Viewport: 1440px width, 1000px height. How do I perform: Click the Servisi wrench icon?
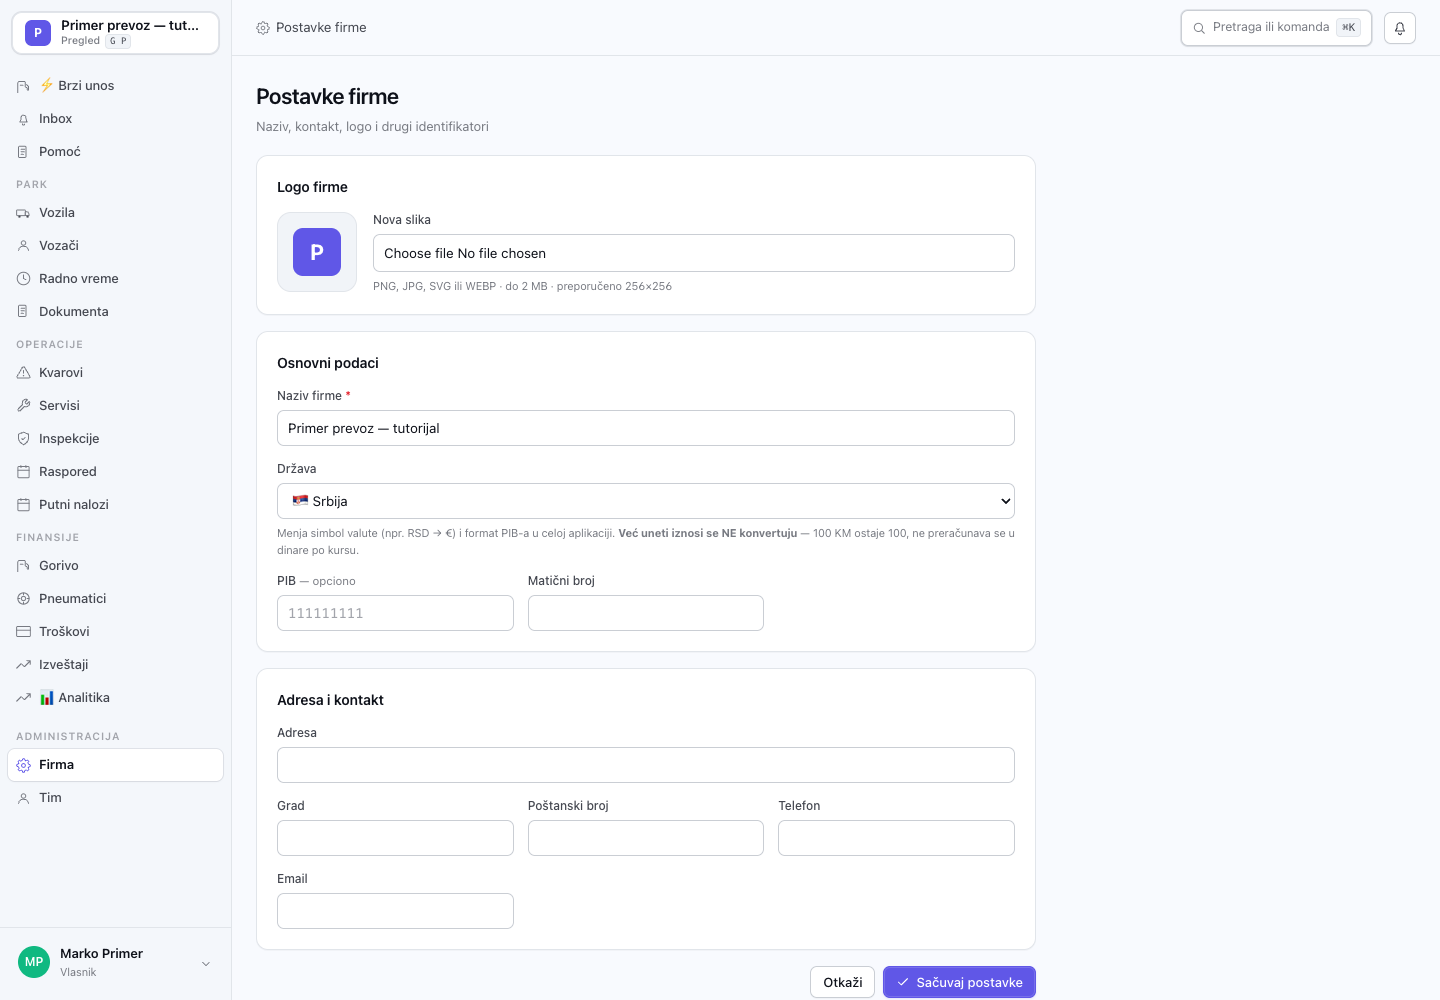click(x=23, y=406)
